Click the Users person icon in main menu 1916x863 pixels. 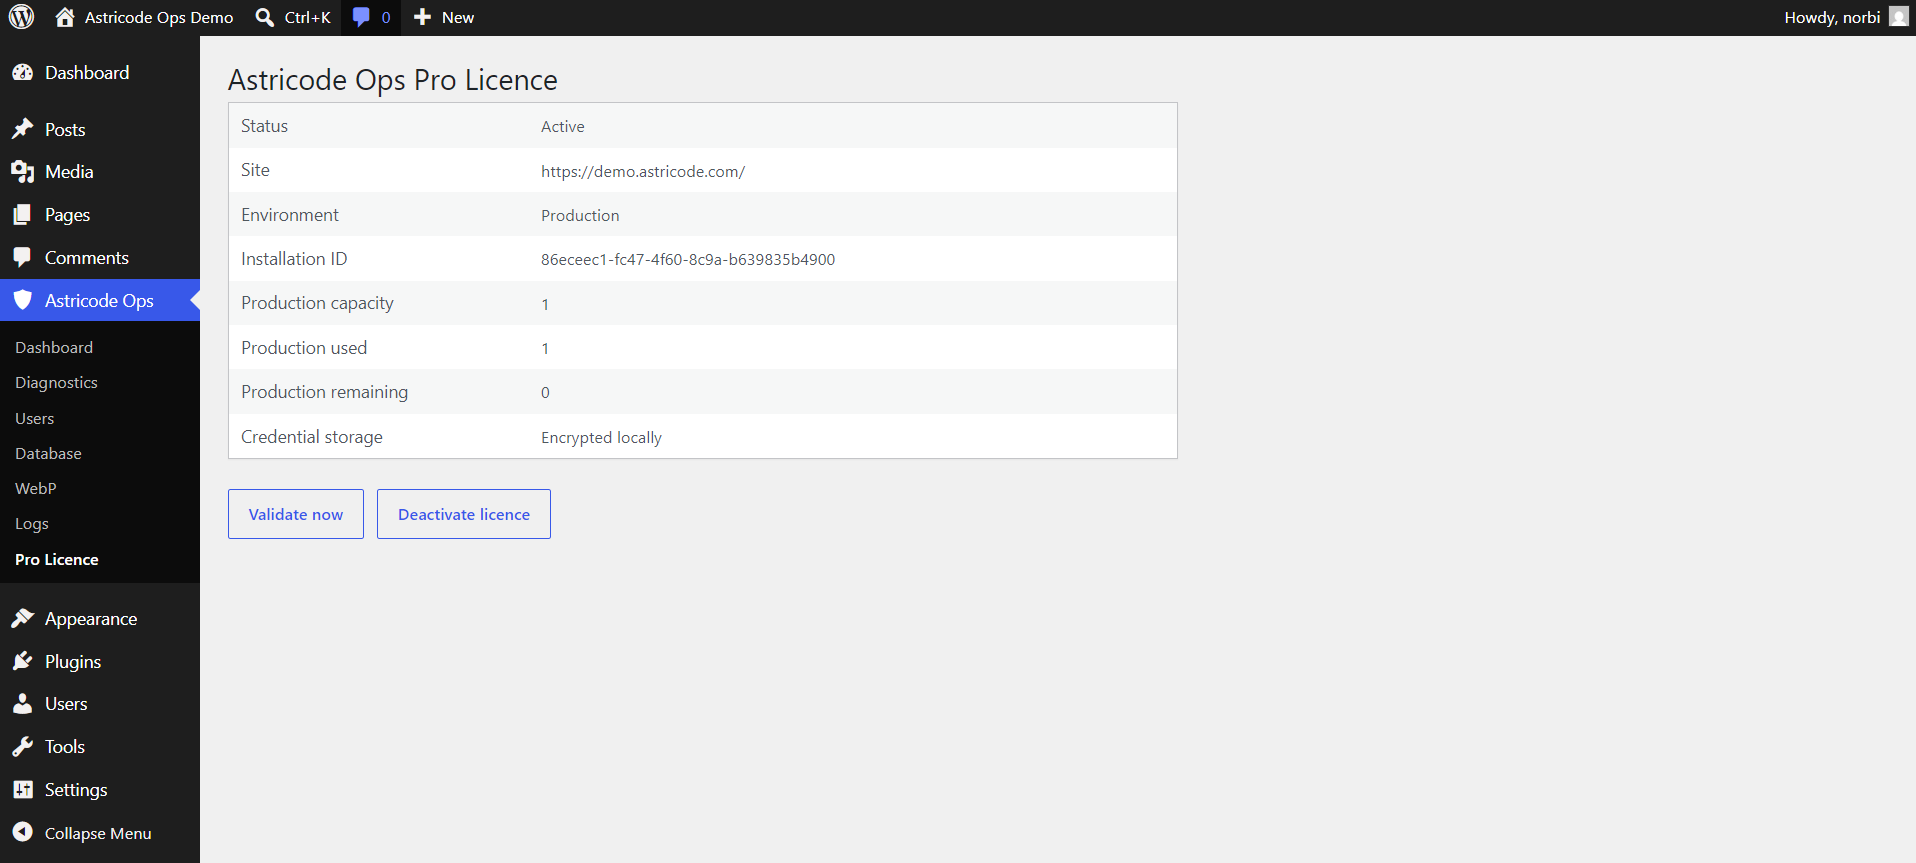coord(22,704)
